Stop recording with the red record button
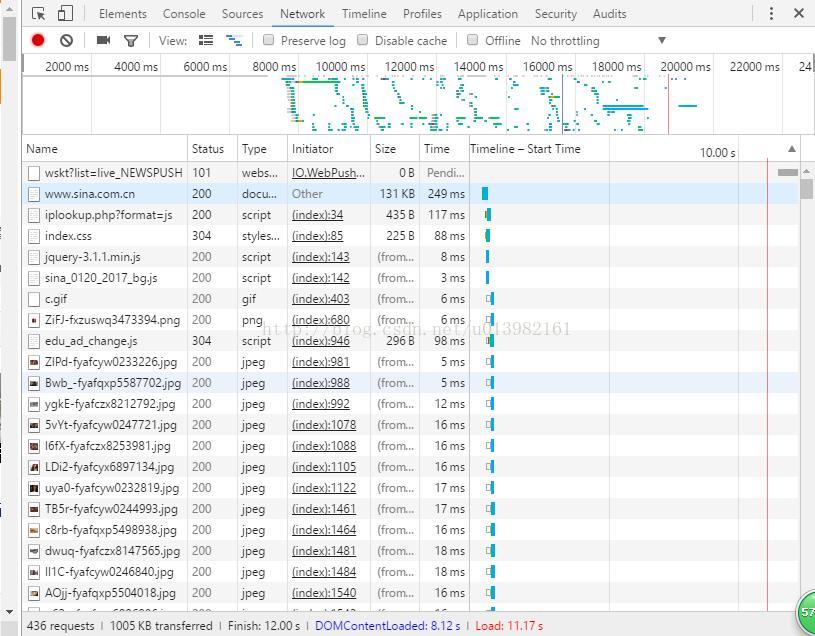 tap(38, 41)
